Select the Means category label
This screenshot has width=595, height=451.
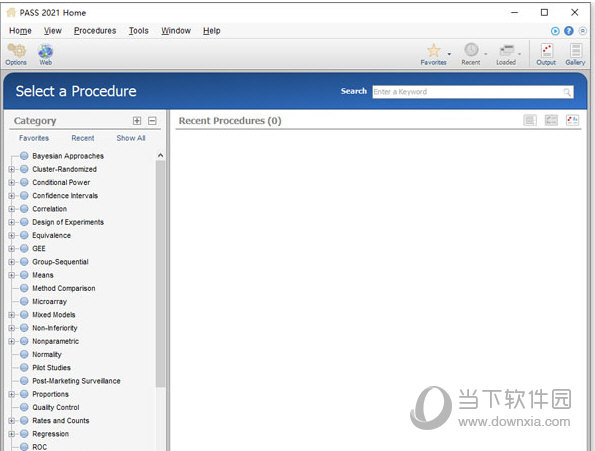pyautogui.click(x=42, y=275)
